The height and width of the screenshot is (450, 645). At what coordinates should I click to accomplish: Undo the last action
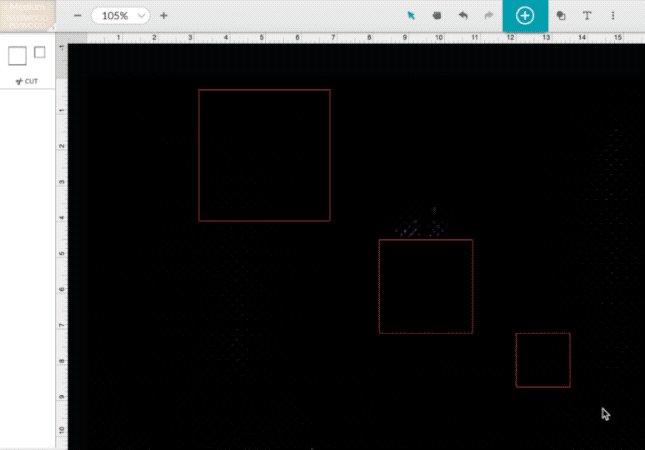463,16
